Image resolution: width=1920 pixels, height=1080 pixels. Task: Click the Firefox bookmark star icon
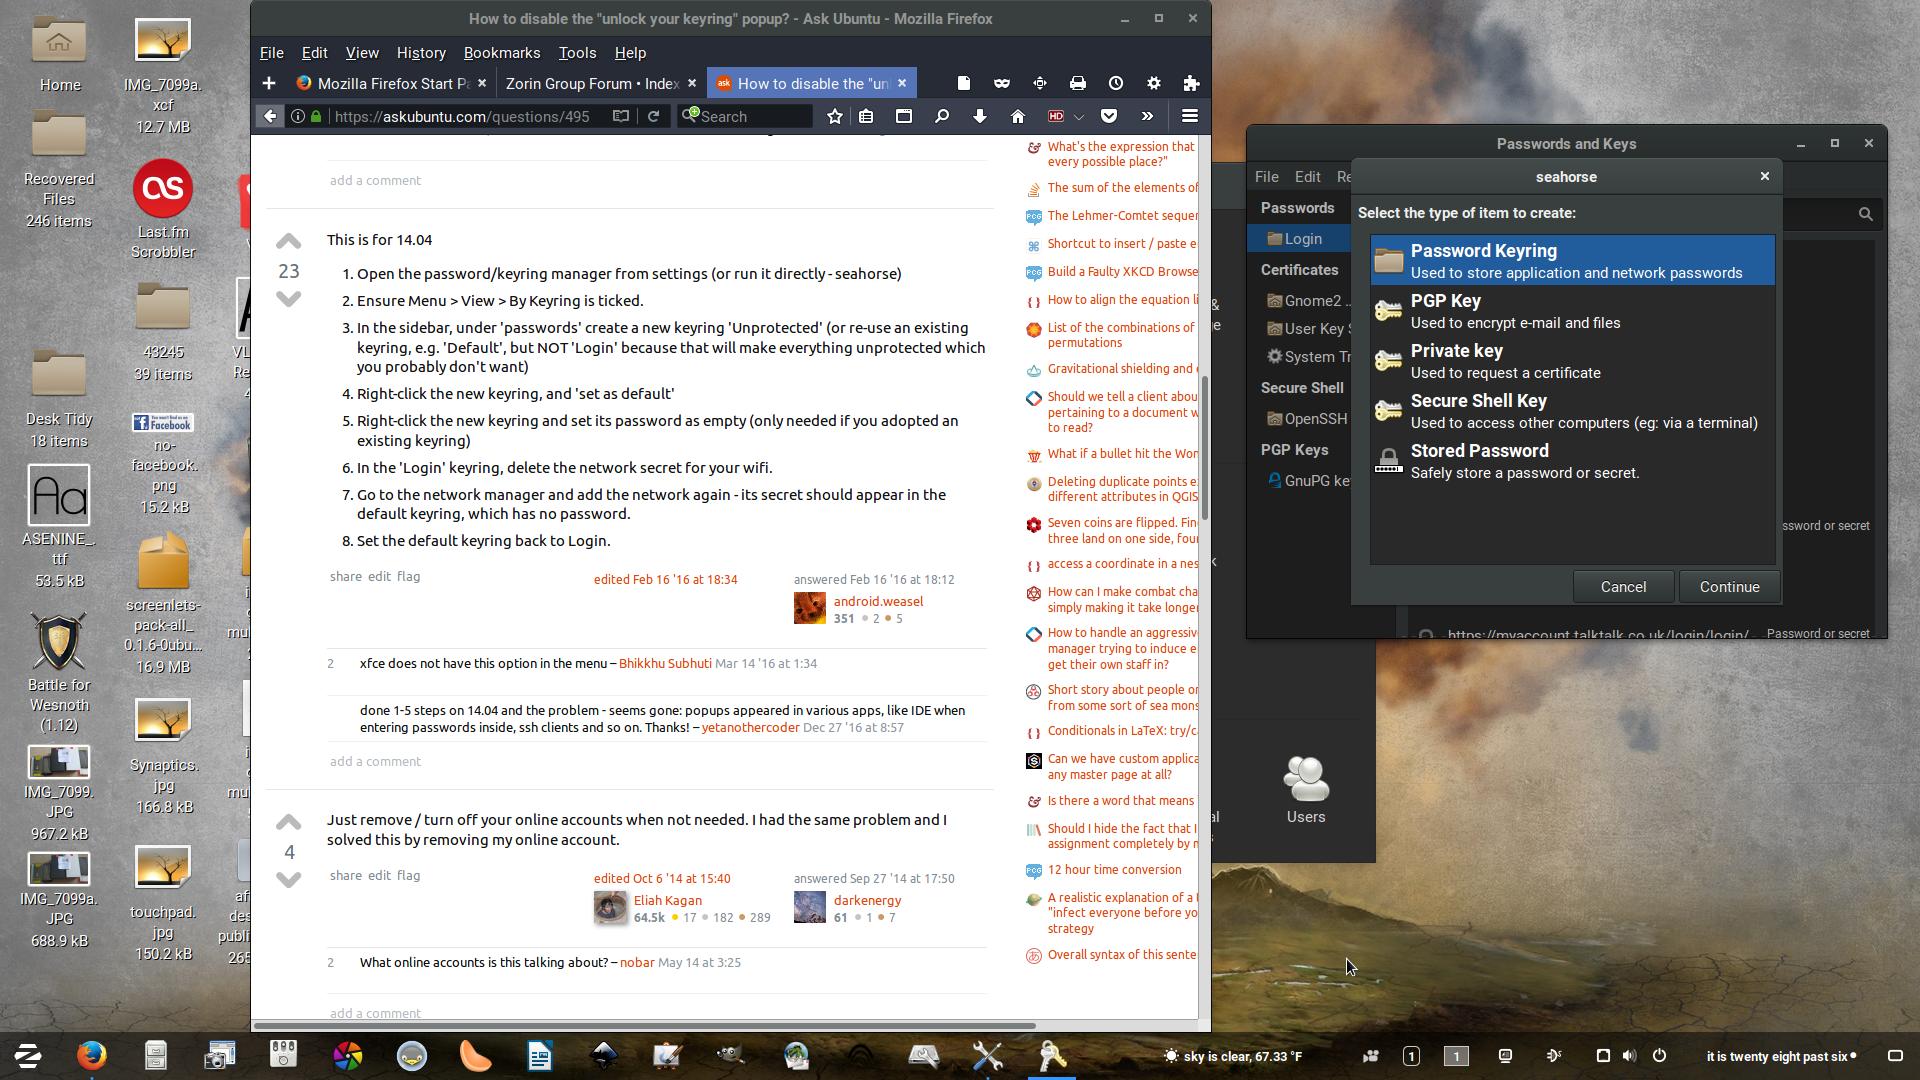point(835,116)
